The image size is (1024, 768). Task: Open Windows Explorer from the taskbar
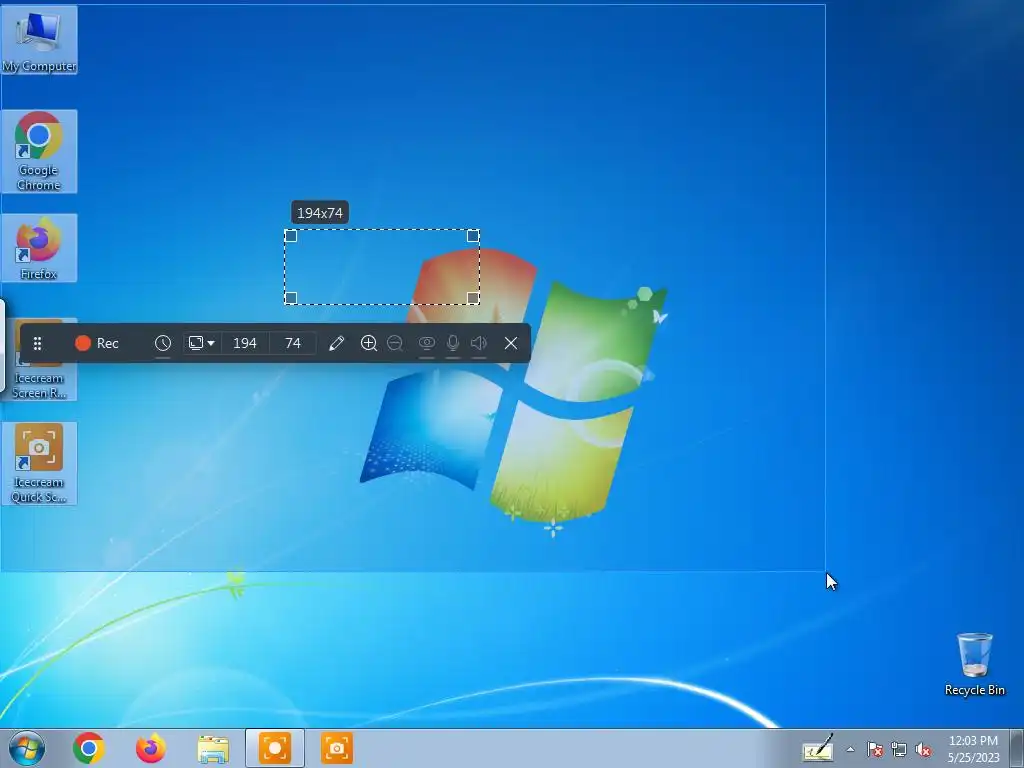point(213,748)
